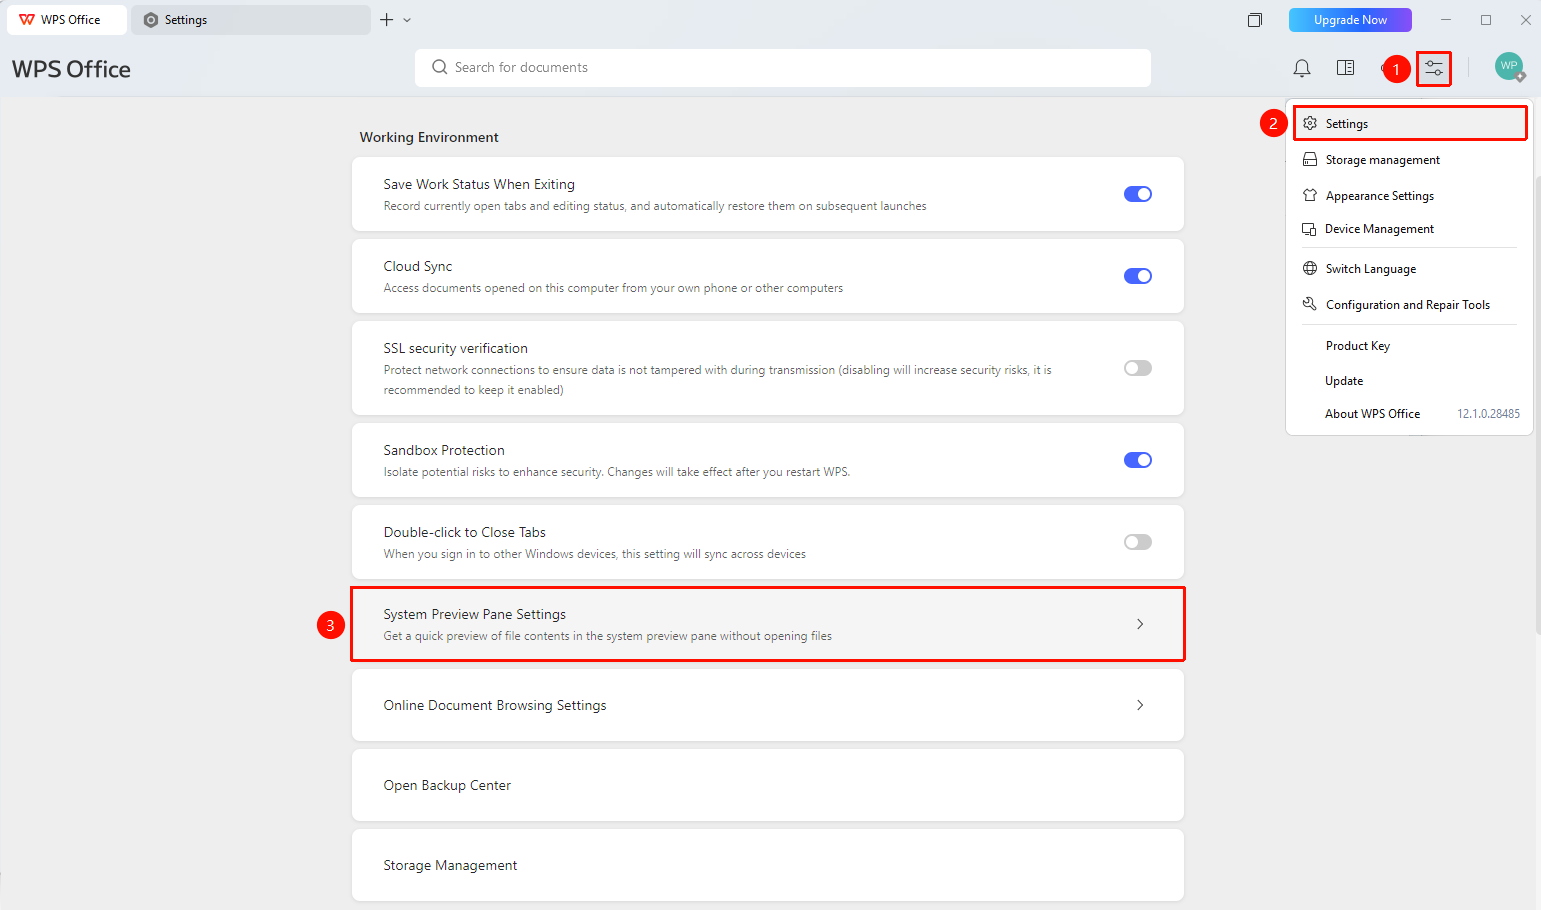Open the global settings sliders icon

pos(1434,68)
